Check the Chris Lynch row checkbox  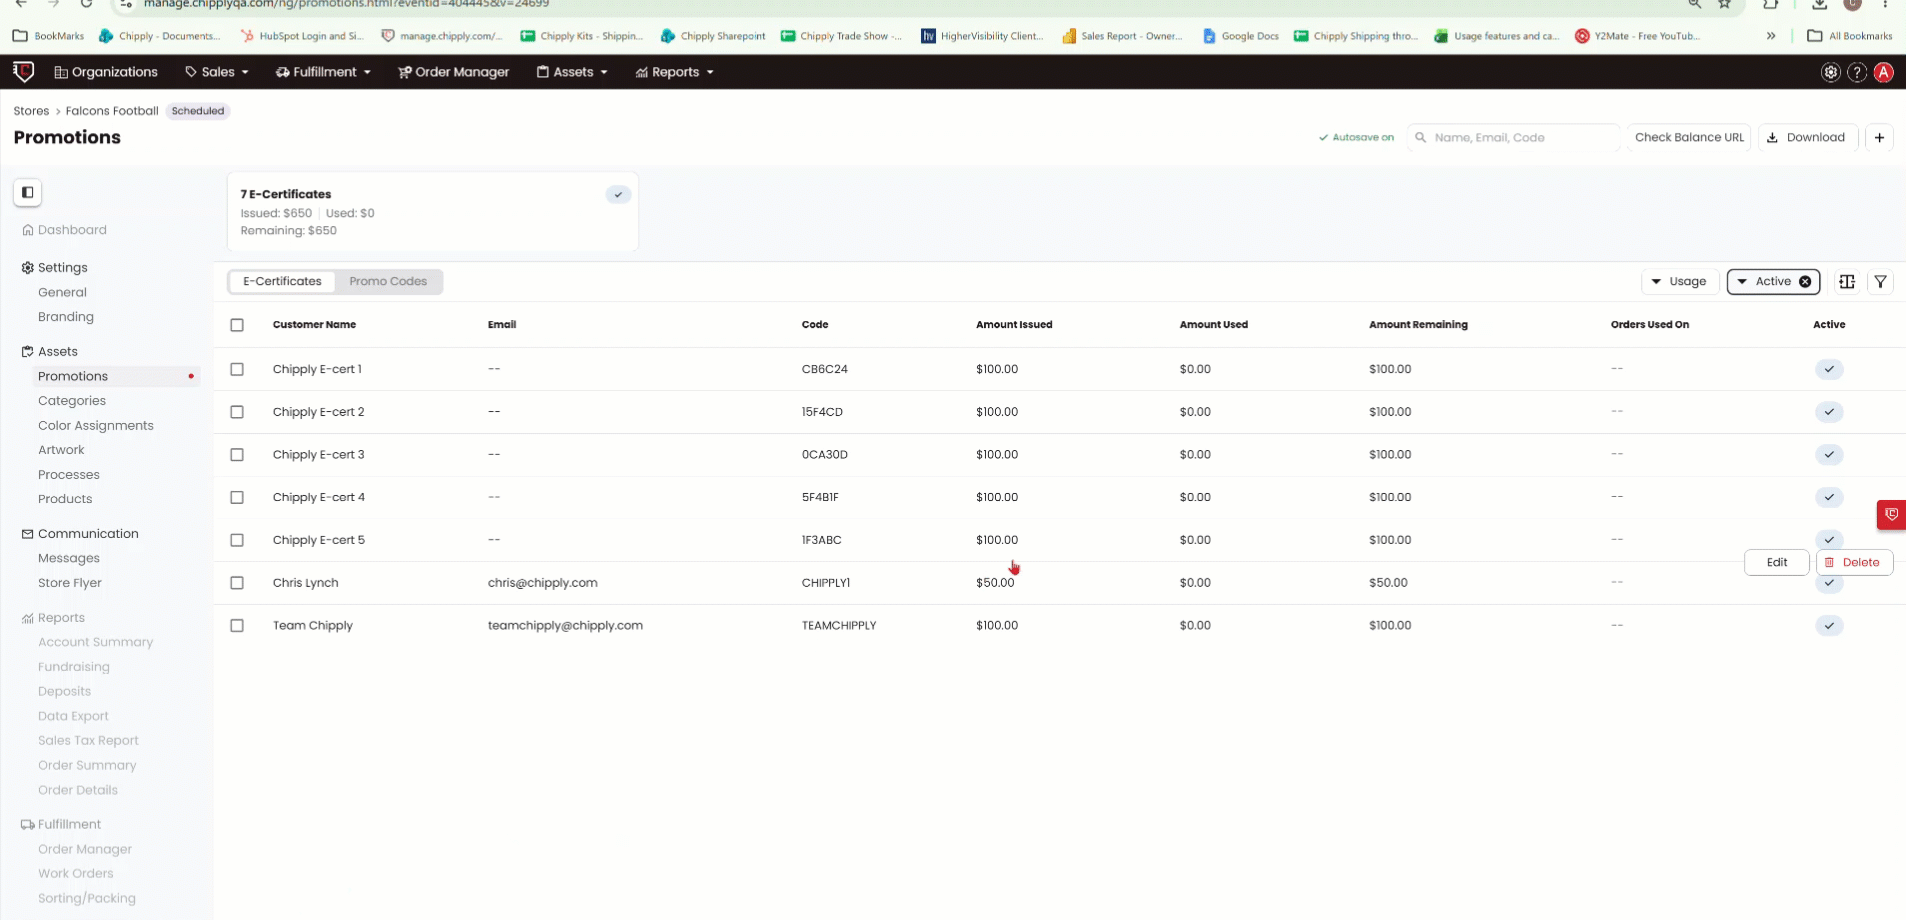pos(237,583)
